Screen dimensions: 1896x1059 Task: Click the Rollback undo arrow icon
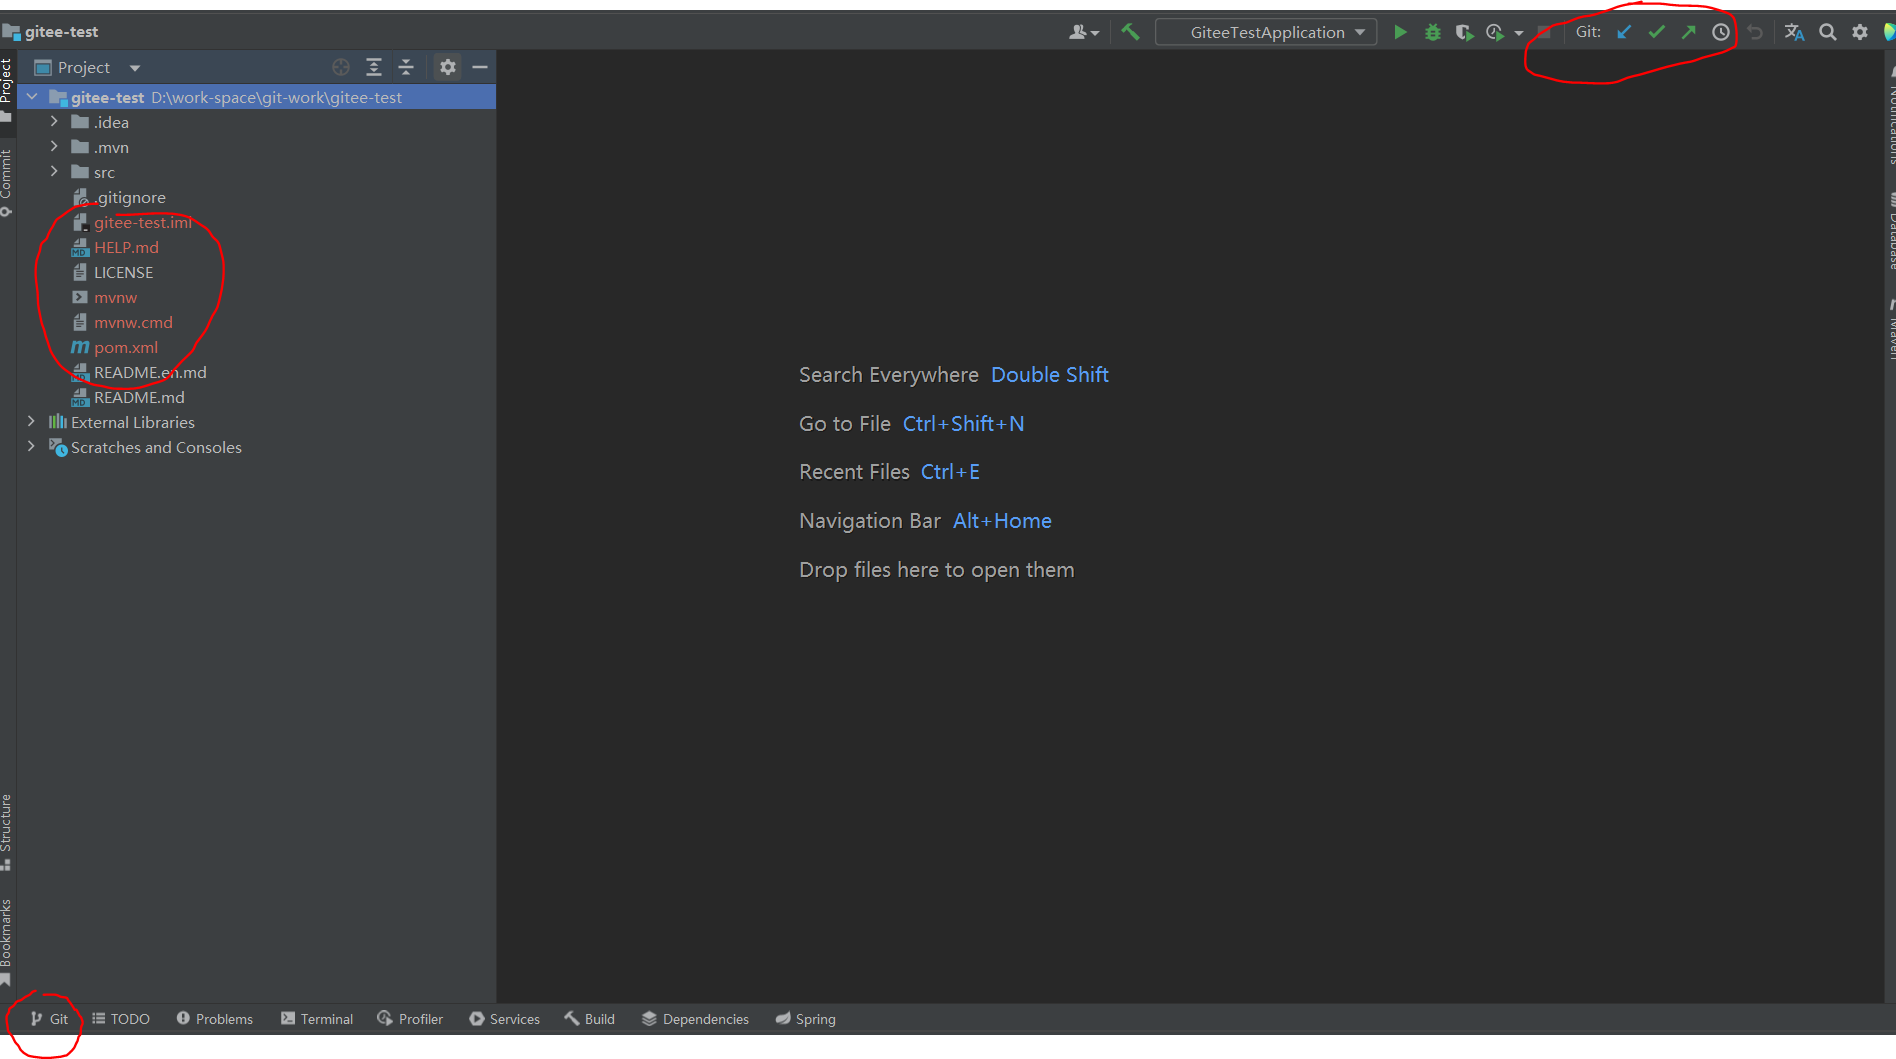click(1755, 32)
